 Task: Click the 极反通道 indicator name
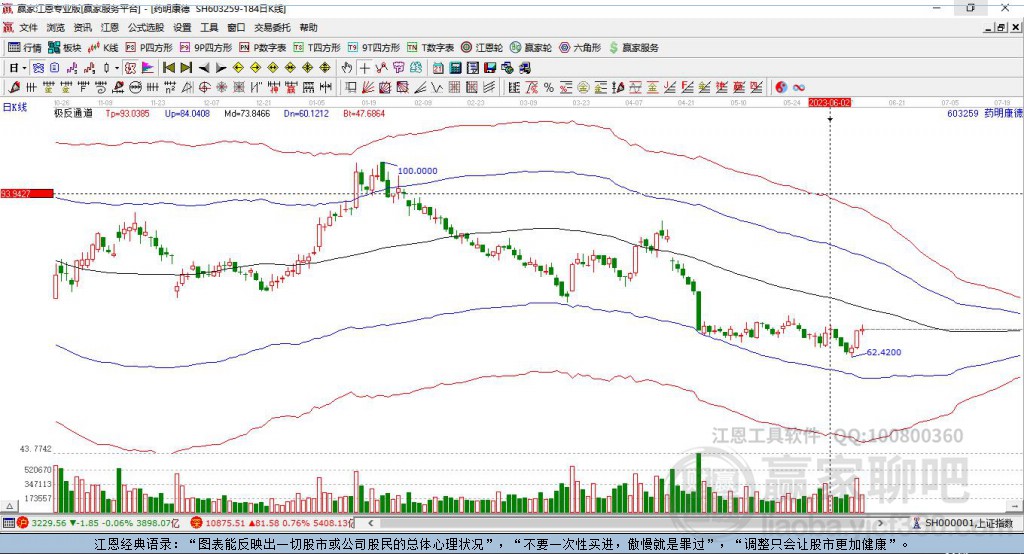(73, 114)
